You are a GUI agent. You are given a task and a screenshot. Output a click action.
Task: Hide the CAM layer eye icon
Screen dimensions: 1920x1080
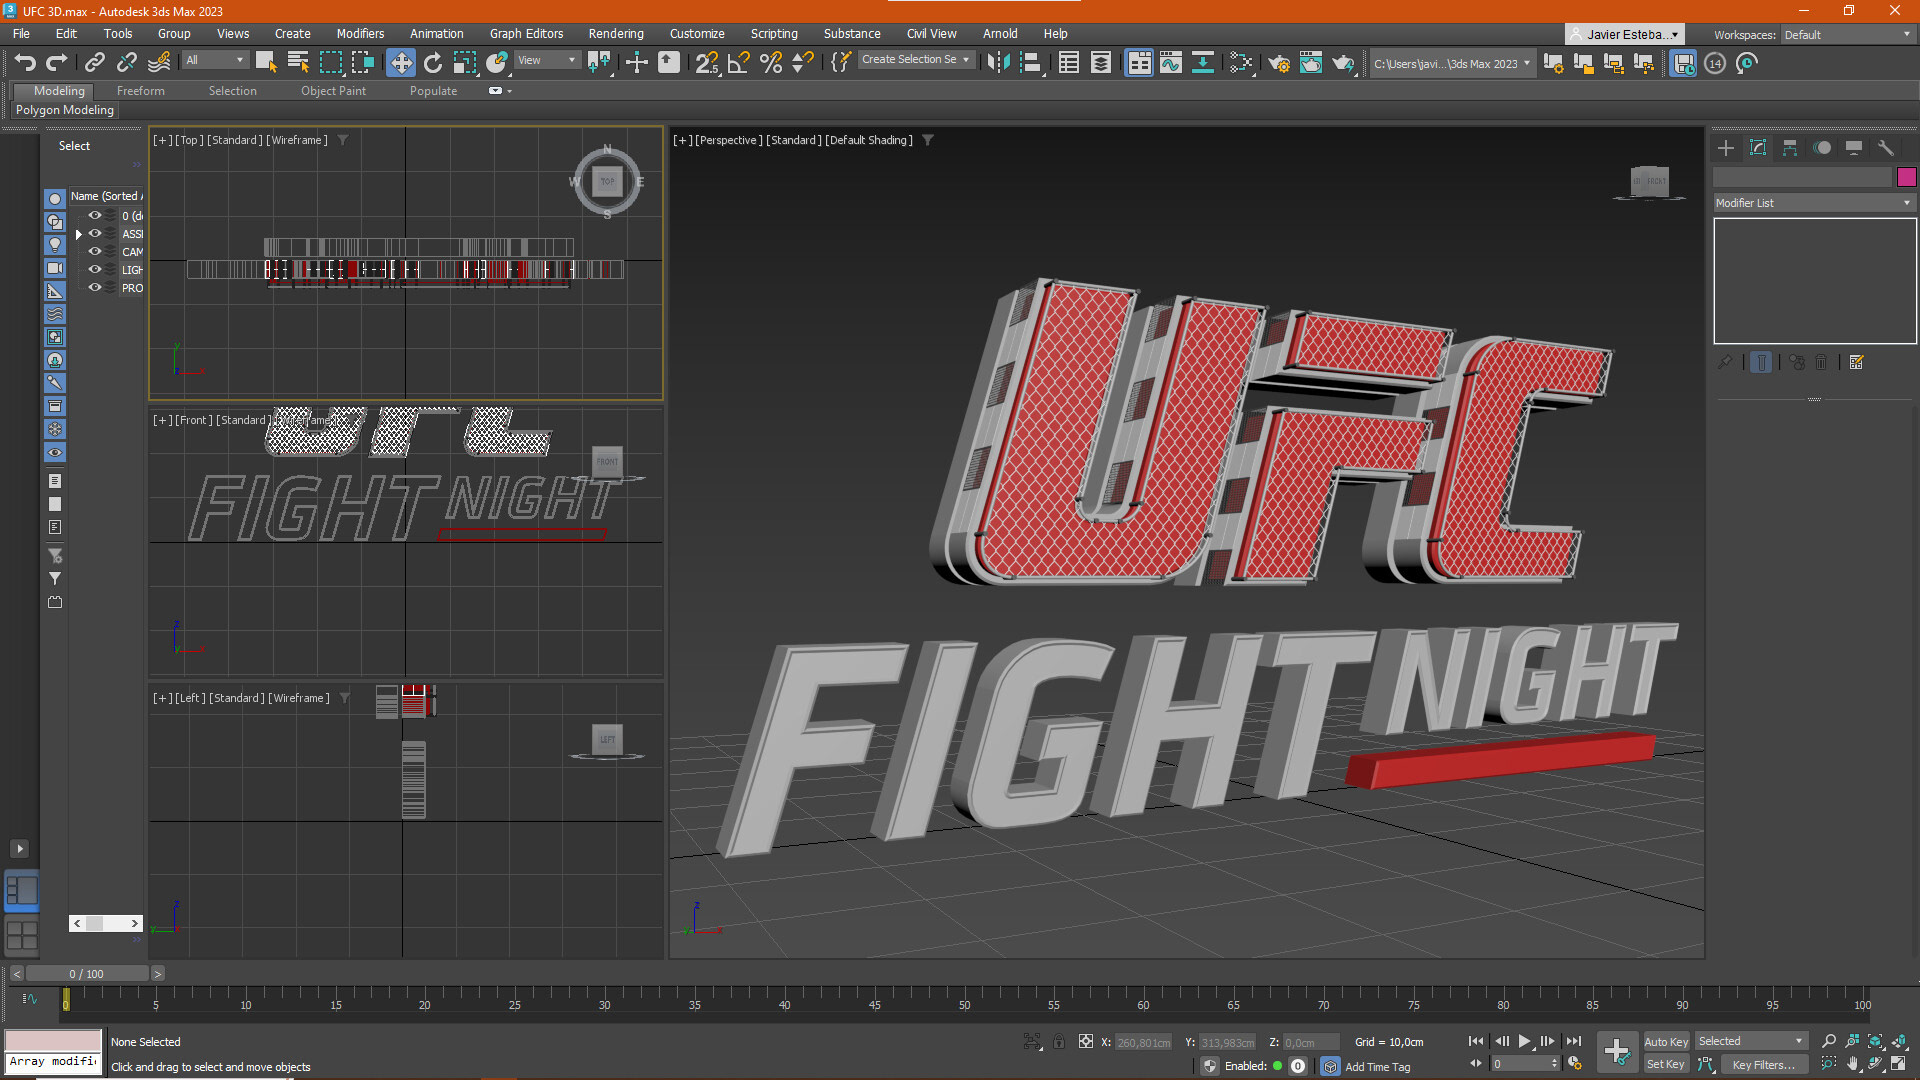click(95, 251)
